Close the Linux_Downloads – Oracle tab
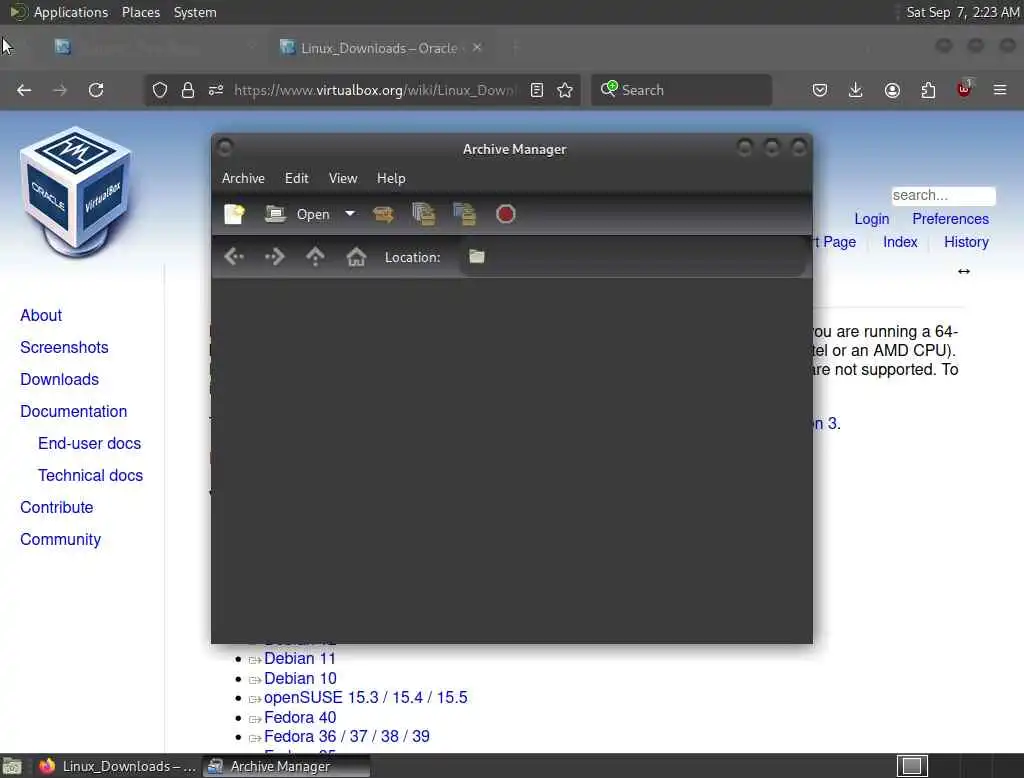This screenshot has height=778, width=1024. point(477,48)
